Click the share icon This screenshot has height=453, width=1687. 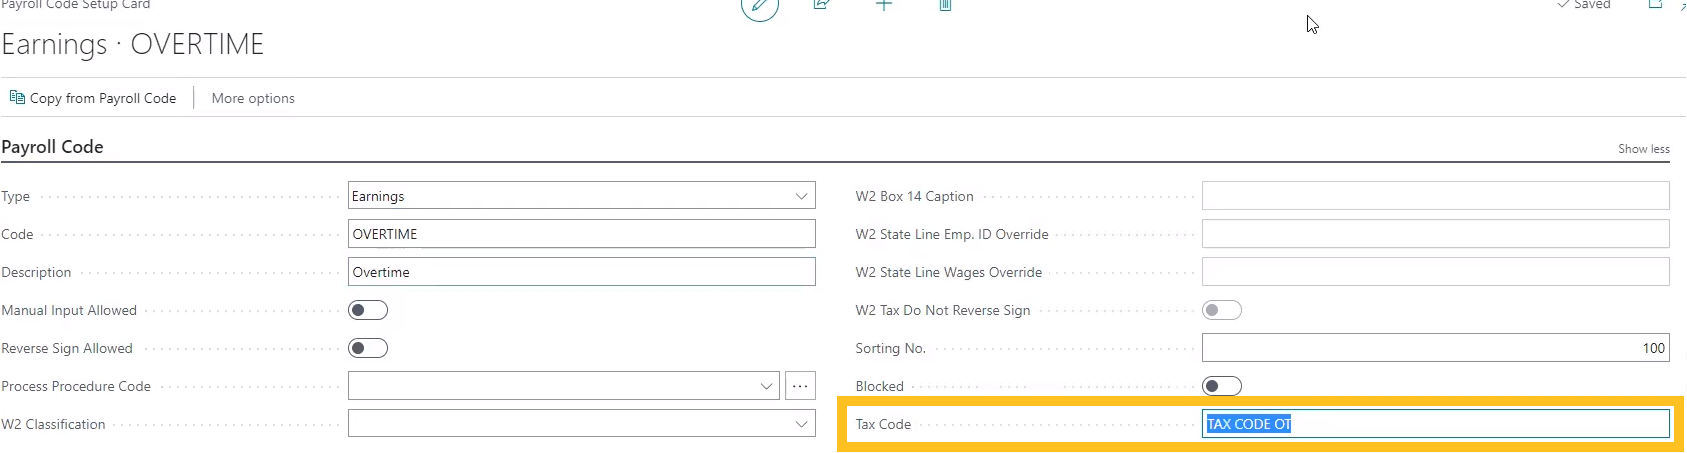pos(822,5)
